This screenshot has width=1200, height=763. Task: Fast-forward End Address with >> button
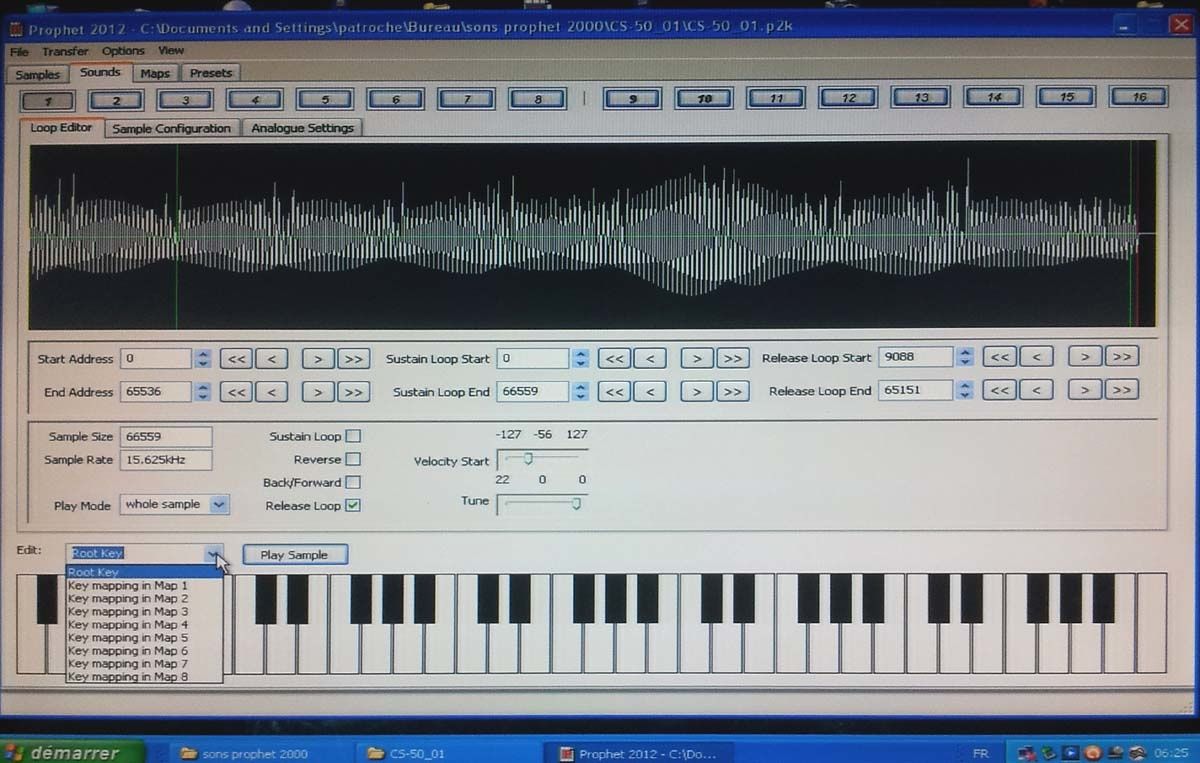[x=353, y=392]
